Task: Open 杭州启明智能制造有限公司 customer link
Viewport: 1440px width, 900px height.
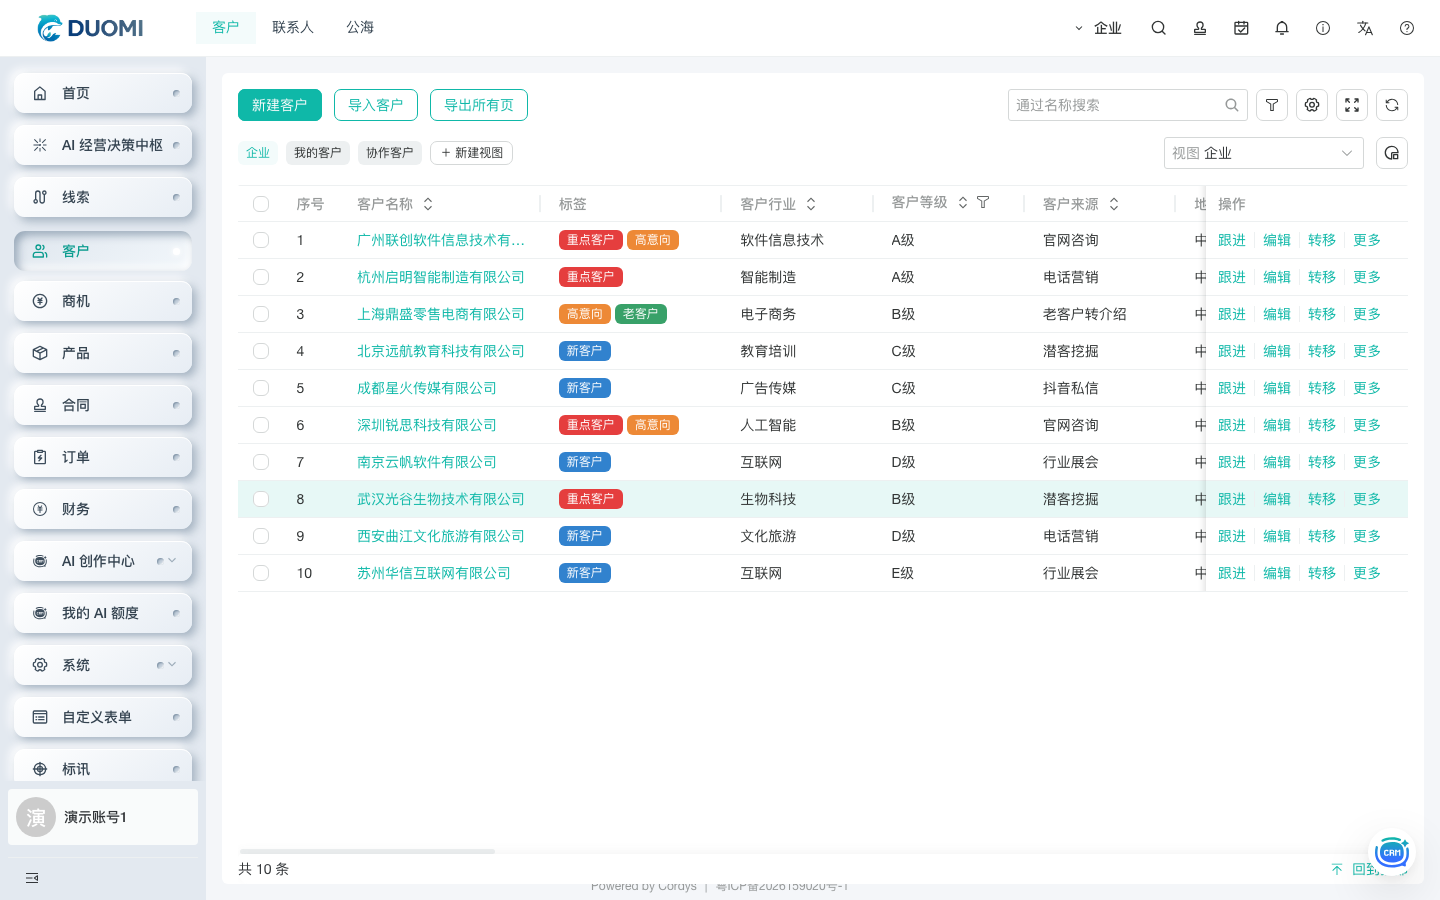Action: pos(441,277)
